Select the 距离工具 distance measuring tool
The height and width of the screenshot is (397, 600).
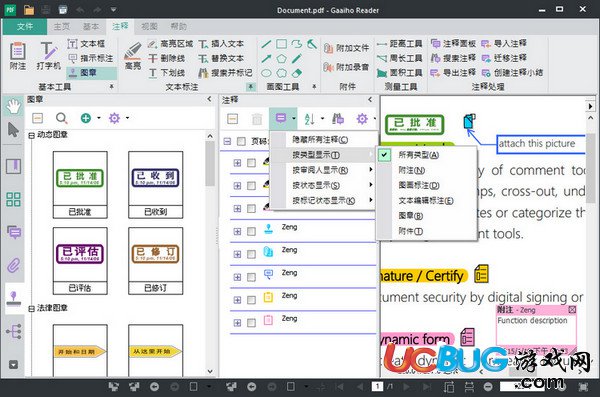point(399,44)
